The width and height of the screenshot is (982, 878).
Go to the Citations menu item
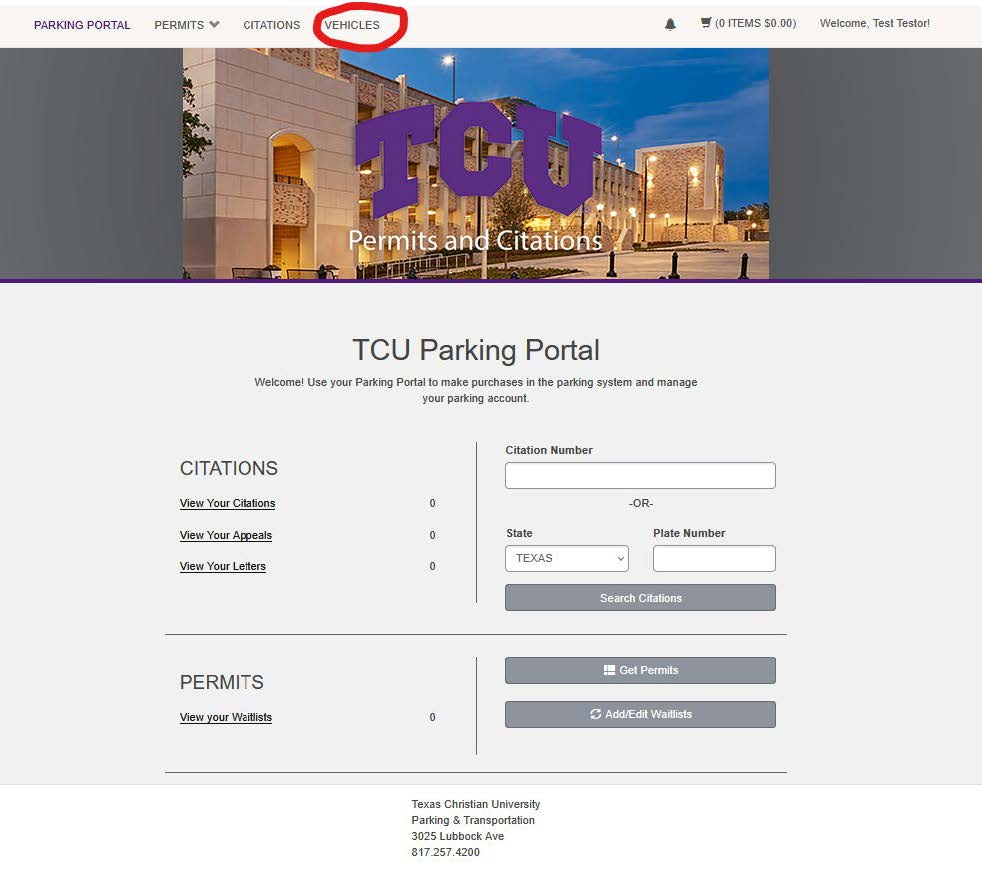point(271,25)
